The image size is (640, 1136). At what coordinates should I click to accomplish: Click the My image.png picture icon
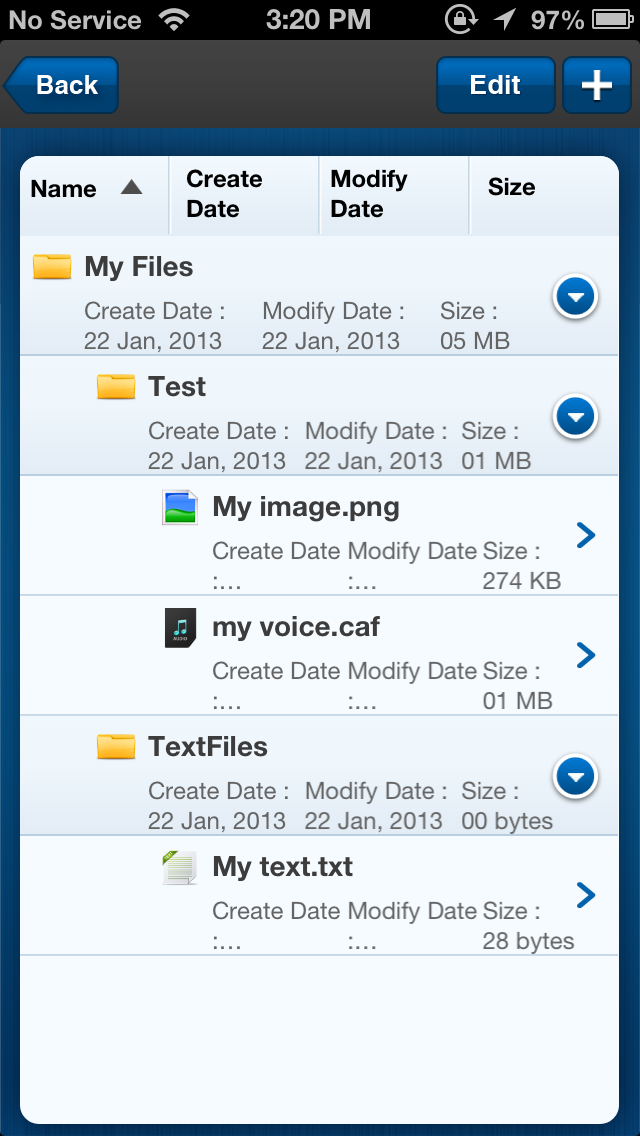coord(180,507)
